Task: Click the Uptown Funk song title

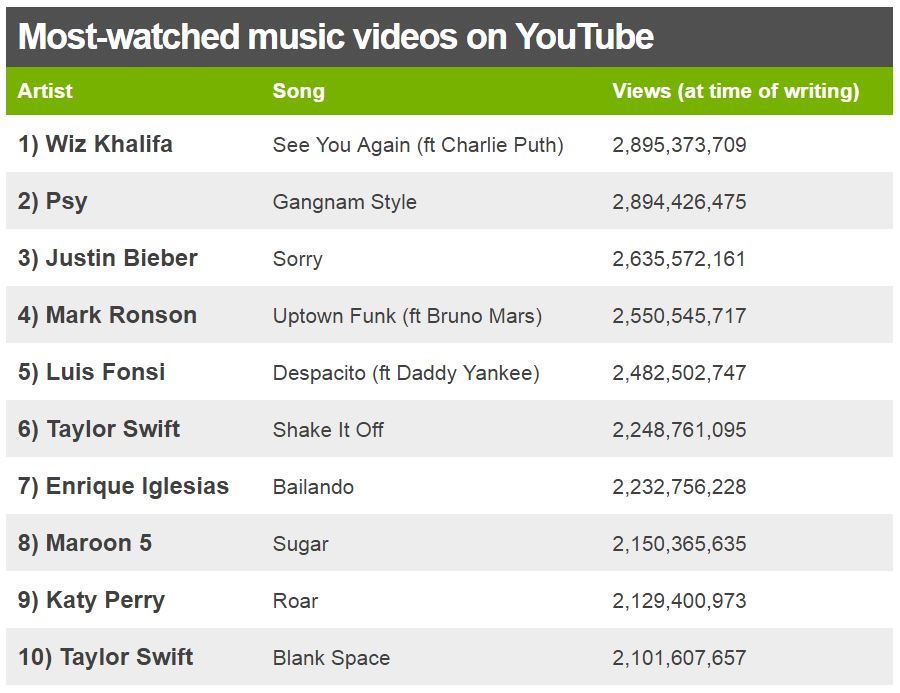Action: pyautogui.click(x=408, y=316)
